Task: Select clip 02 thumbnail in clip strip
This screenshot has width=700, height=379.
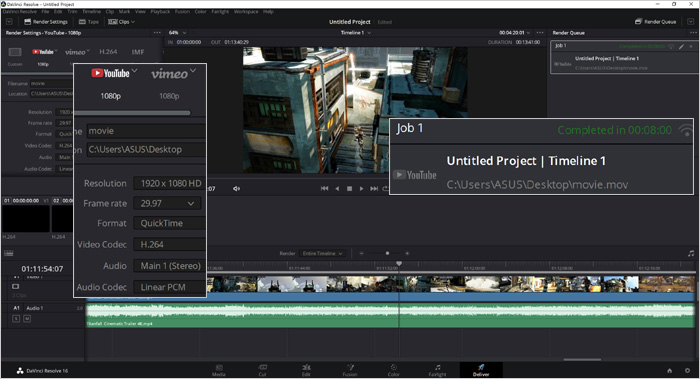Action: pos(62,218)
